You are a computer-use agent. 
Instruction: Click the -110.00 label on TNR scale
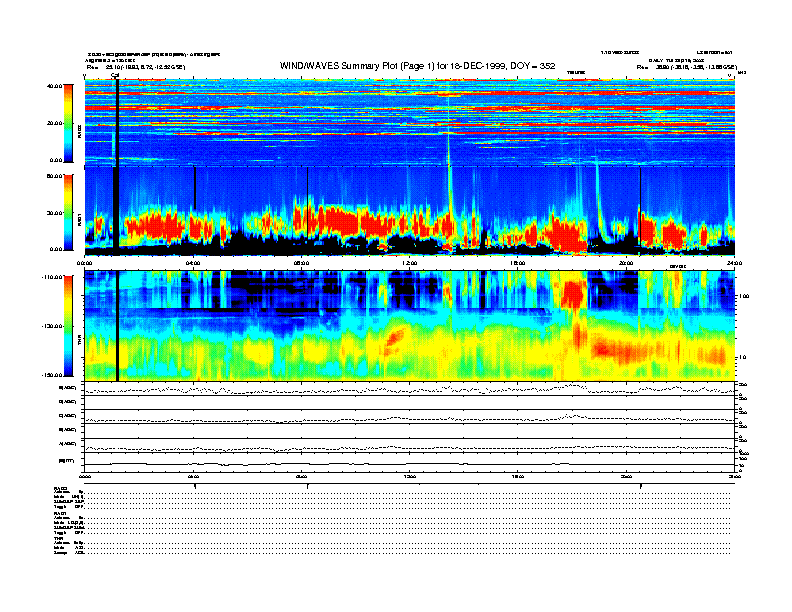(x=52, y=277)
